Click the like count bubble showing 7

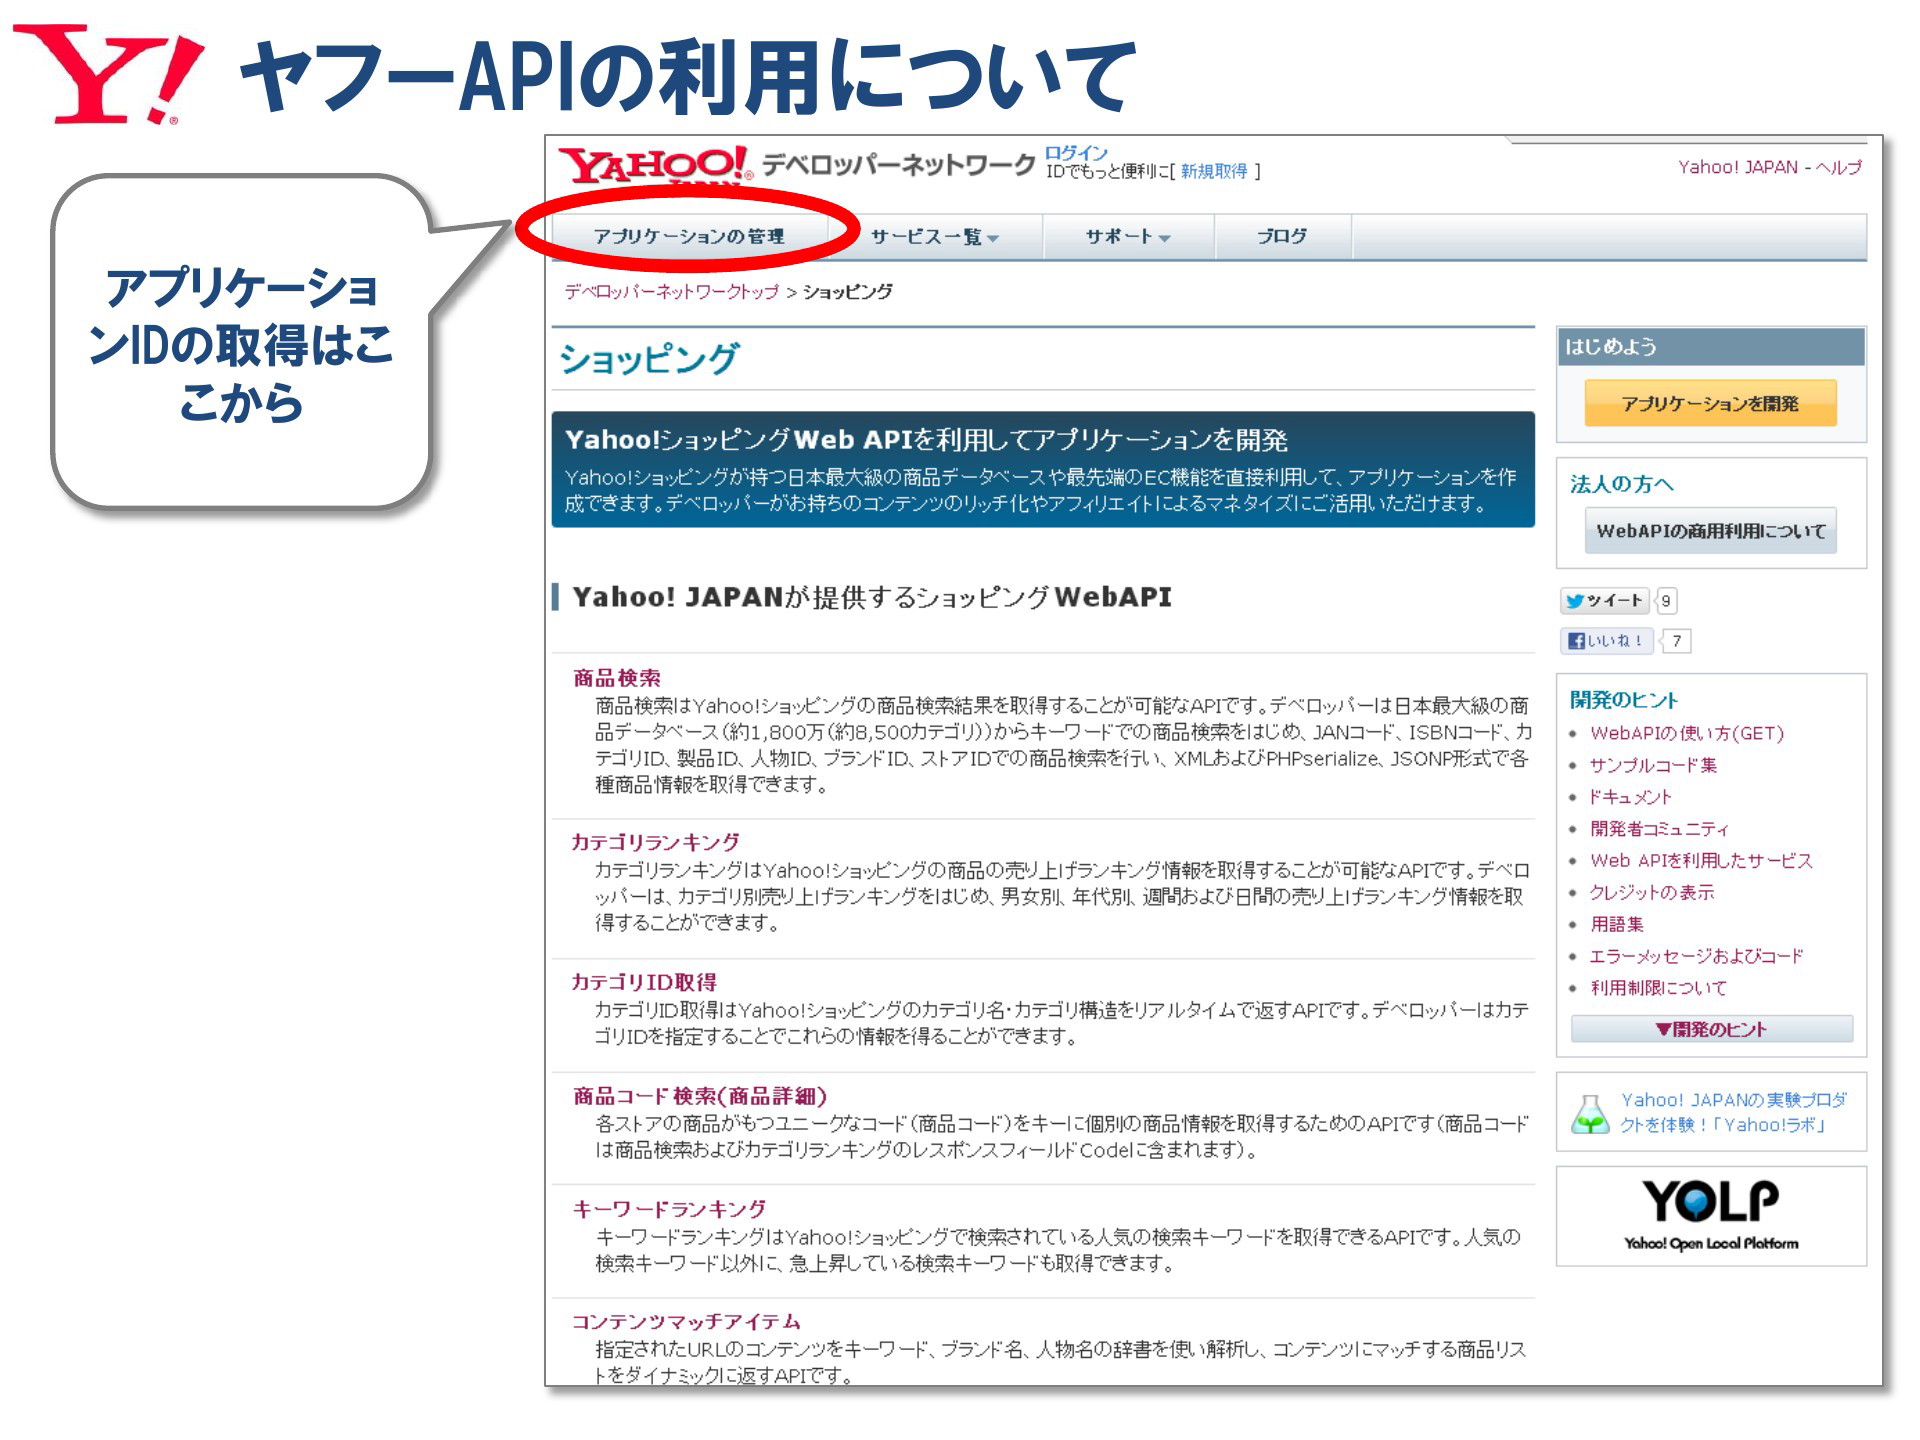[x=1676, y=641]
